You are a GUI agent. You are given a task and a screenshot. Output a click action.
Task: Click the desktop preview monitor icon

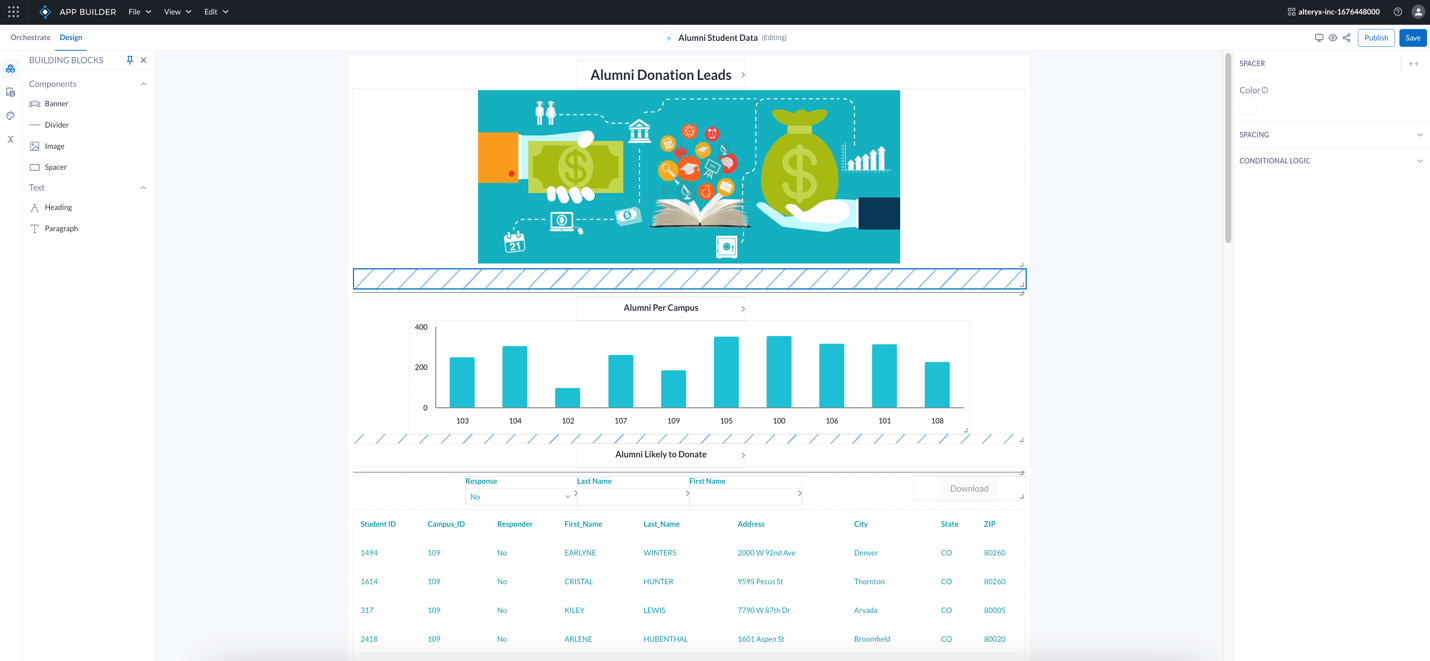[x=1319, y=38]
